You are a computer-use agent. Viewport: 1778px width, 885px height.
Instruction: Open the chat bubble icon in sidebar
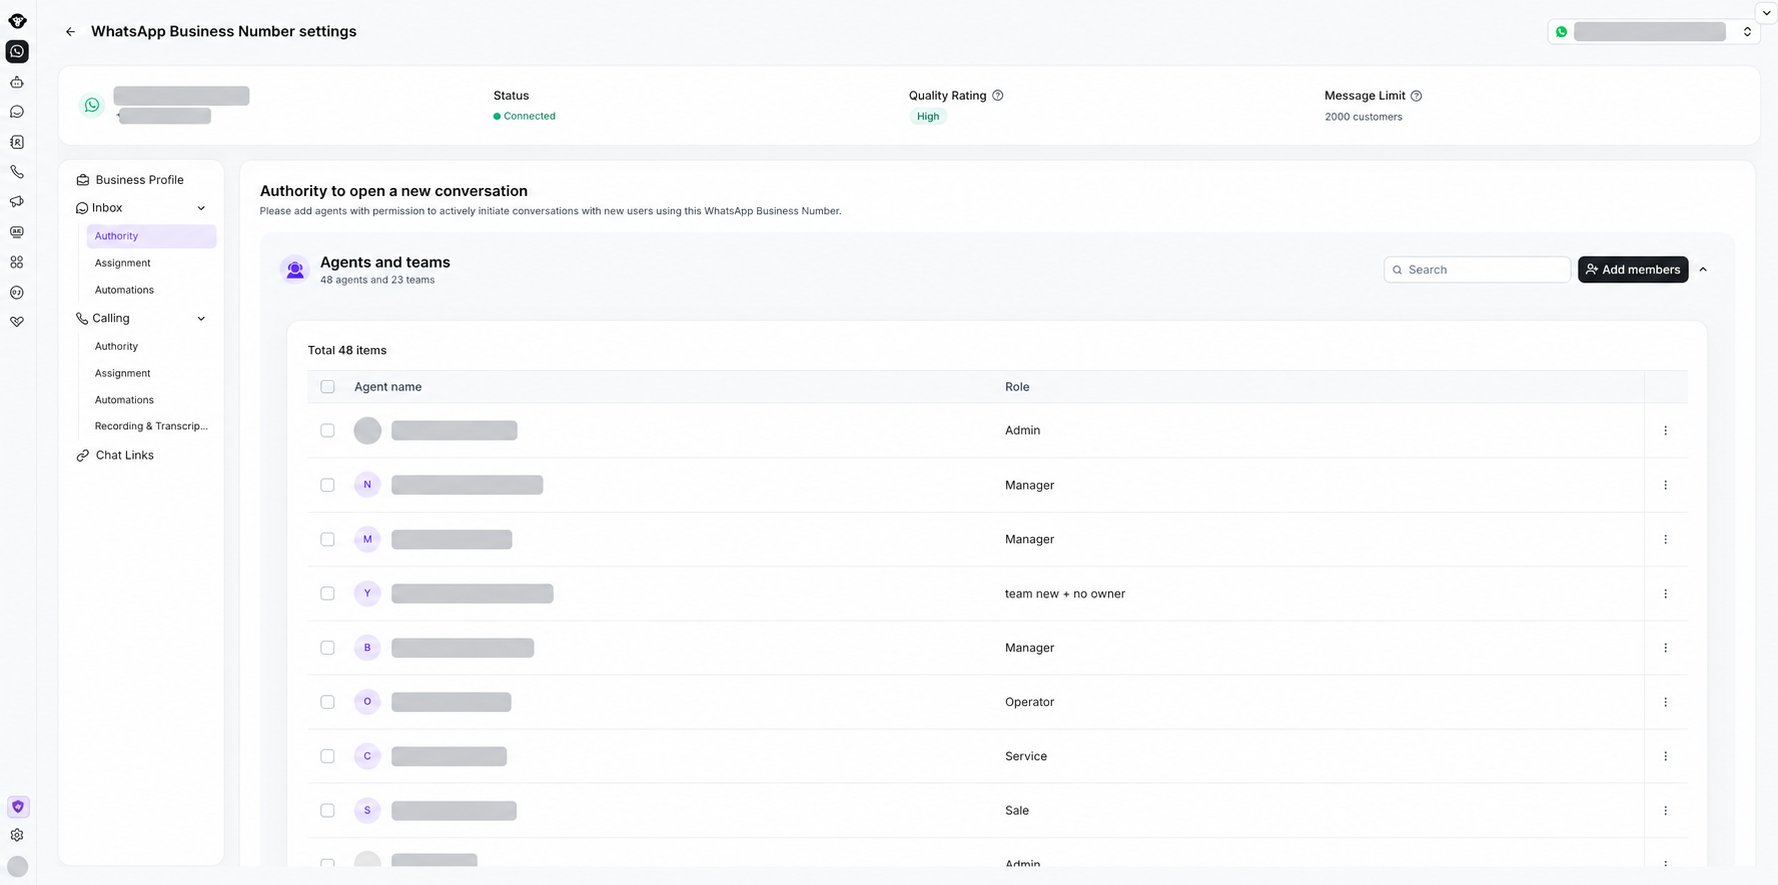click(17, 112)
